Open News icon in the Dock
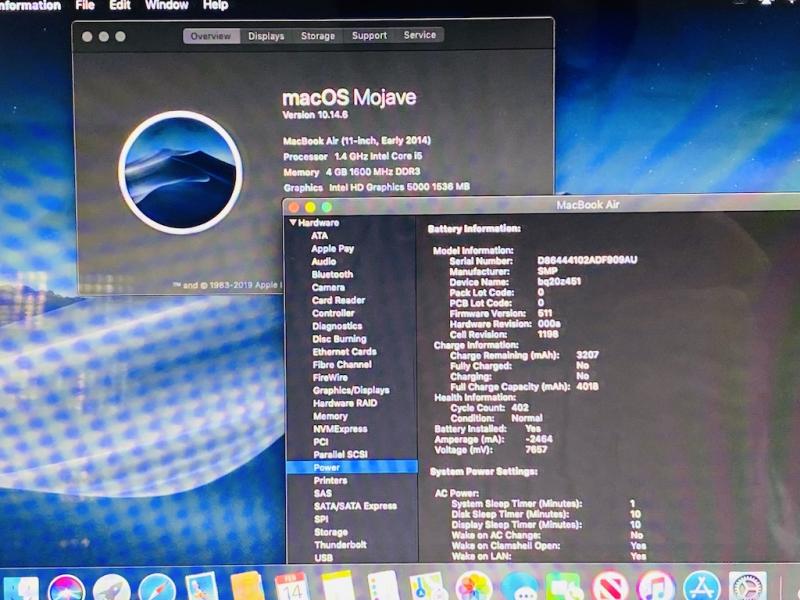 point(610,587)
